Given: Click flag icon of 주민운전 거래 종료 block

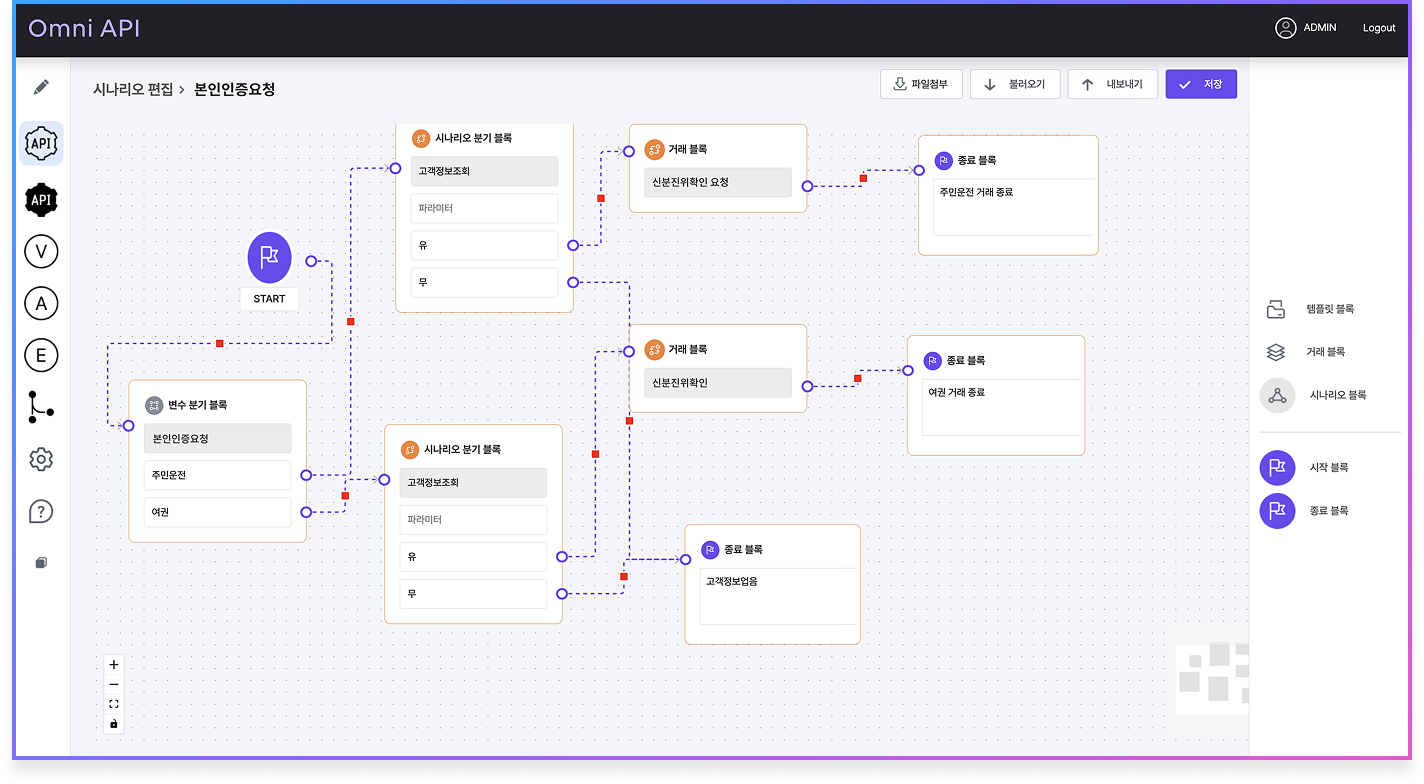Looking at the screenshot, I should tap(943, 160).
